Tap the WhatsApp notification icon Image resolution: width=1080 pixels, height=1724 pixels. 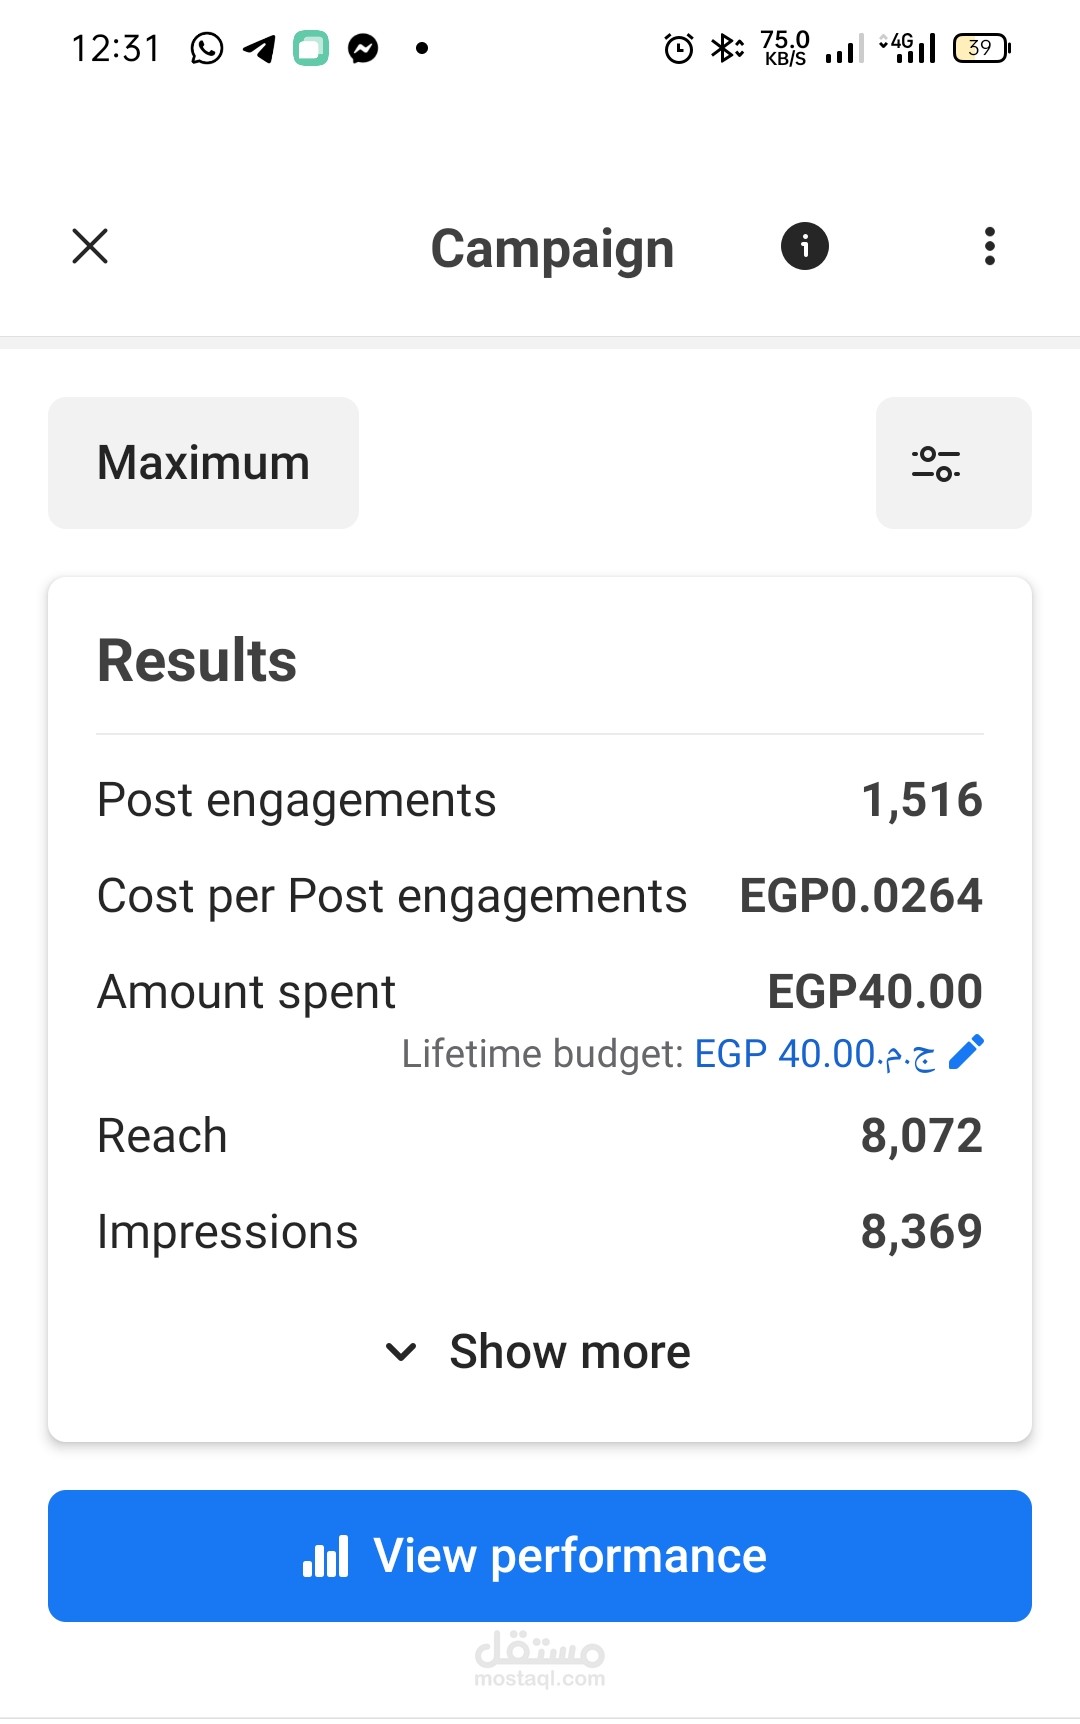207,48
